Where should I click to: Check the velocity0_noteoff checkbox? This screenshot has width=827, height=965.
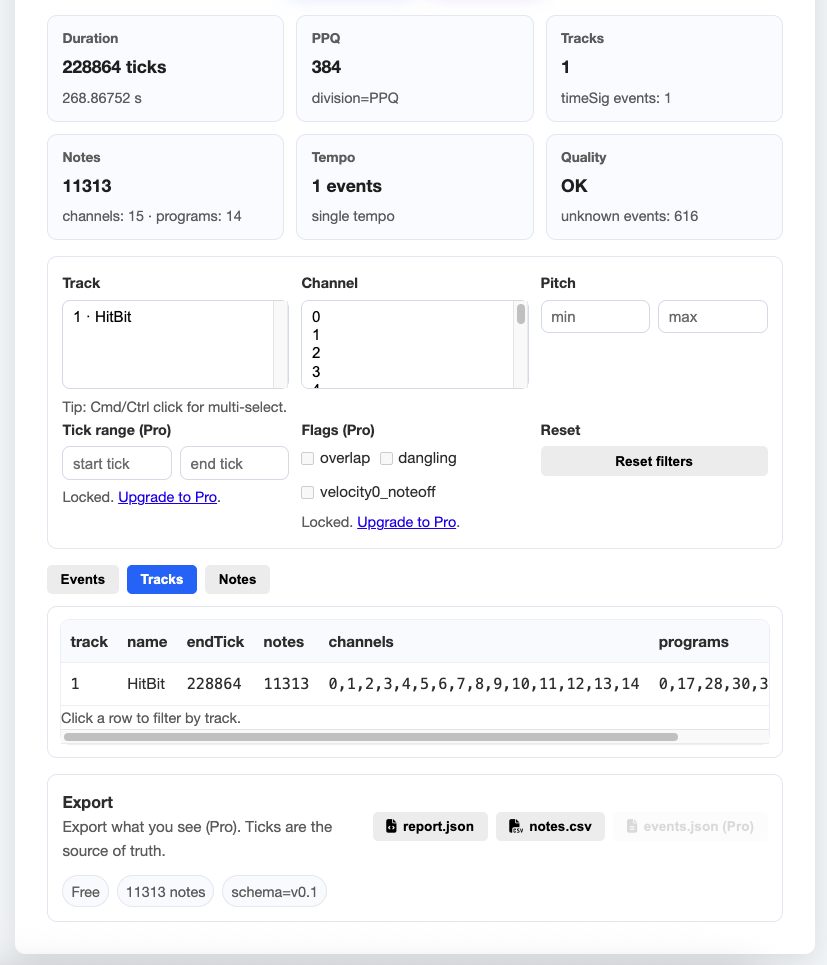tap(308, 492)
